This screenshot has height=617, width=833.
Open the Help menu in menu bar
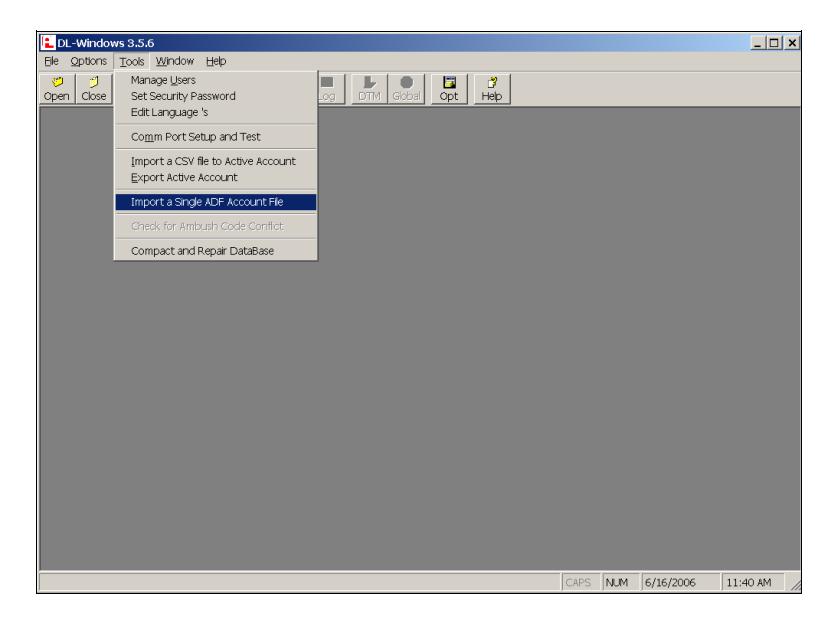[216, 61]
